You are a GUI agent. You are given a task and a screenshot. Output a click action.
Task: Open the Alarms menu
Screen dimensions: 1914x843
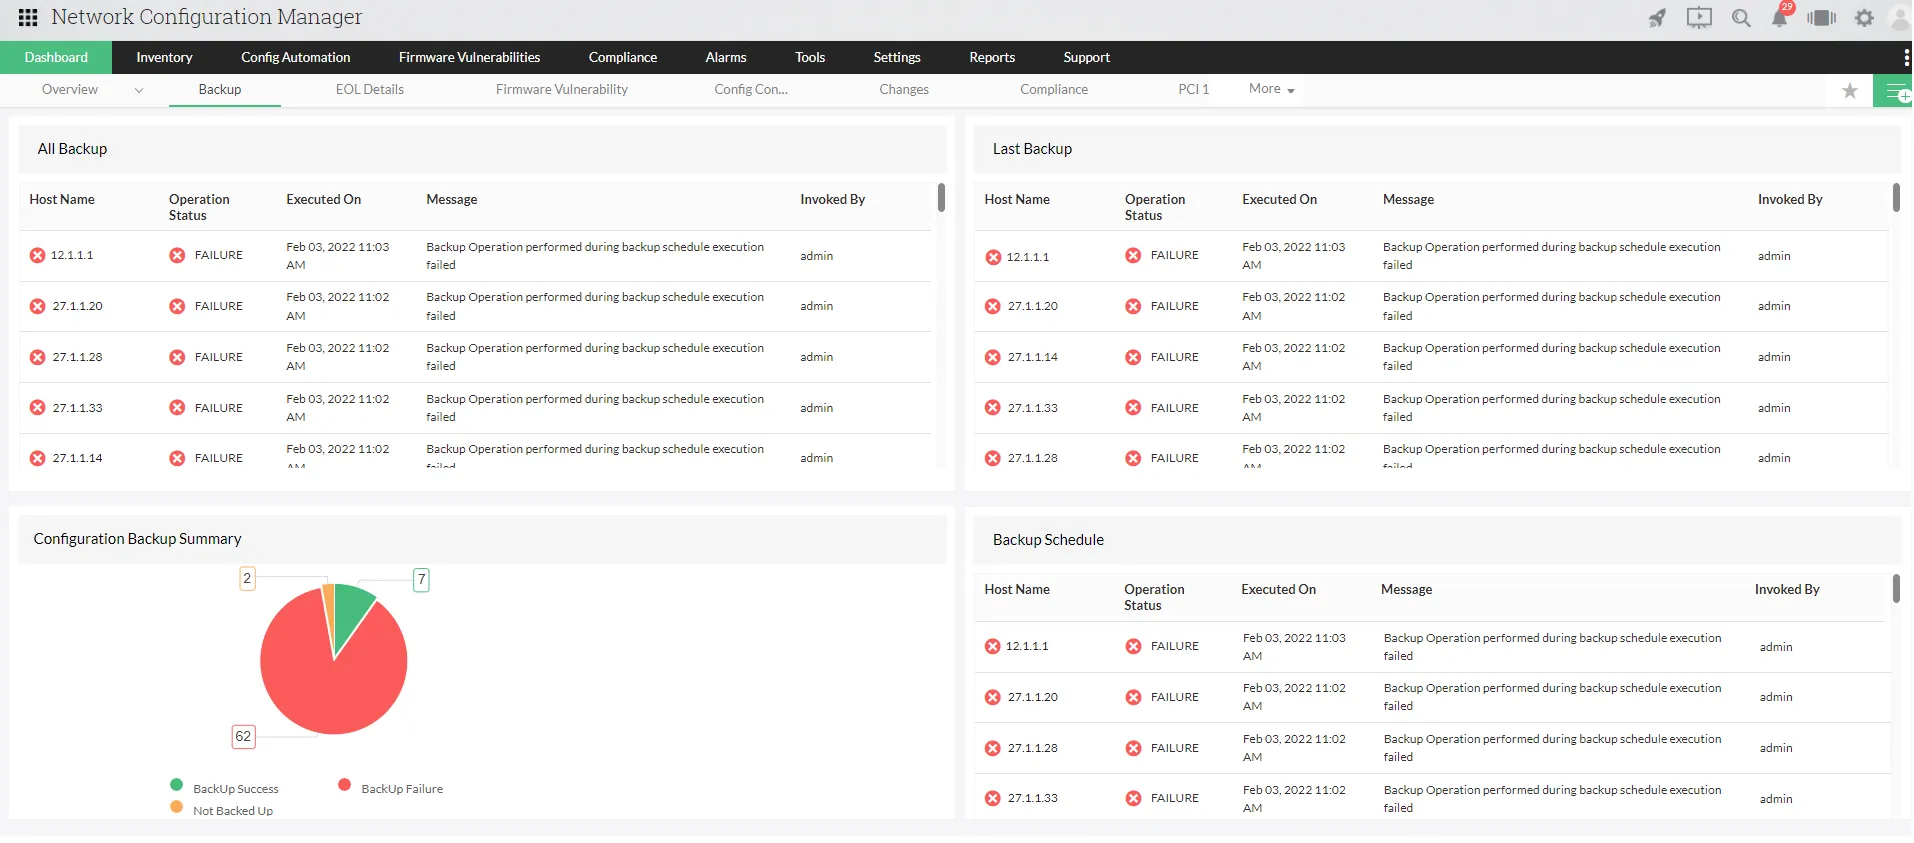coord(726,57)
